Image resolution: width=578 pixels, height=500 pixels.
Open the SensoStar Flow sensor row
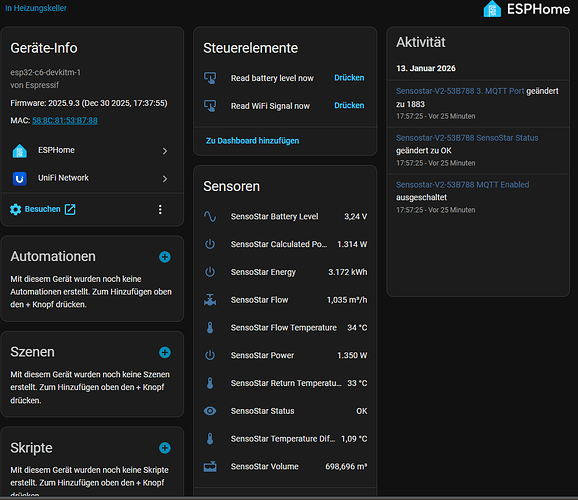point(285,300)
